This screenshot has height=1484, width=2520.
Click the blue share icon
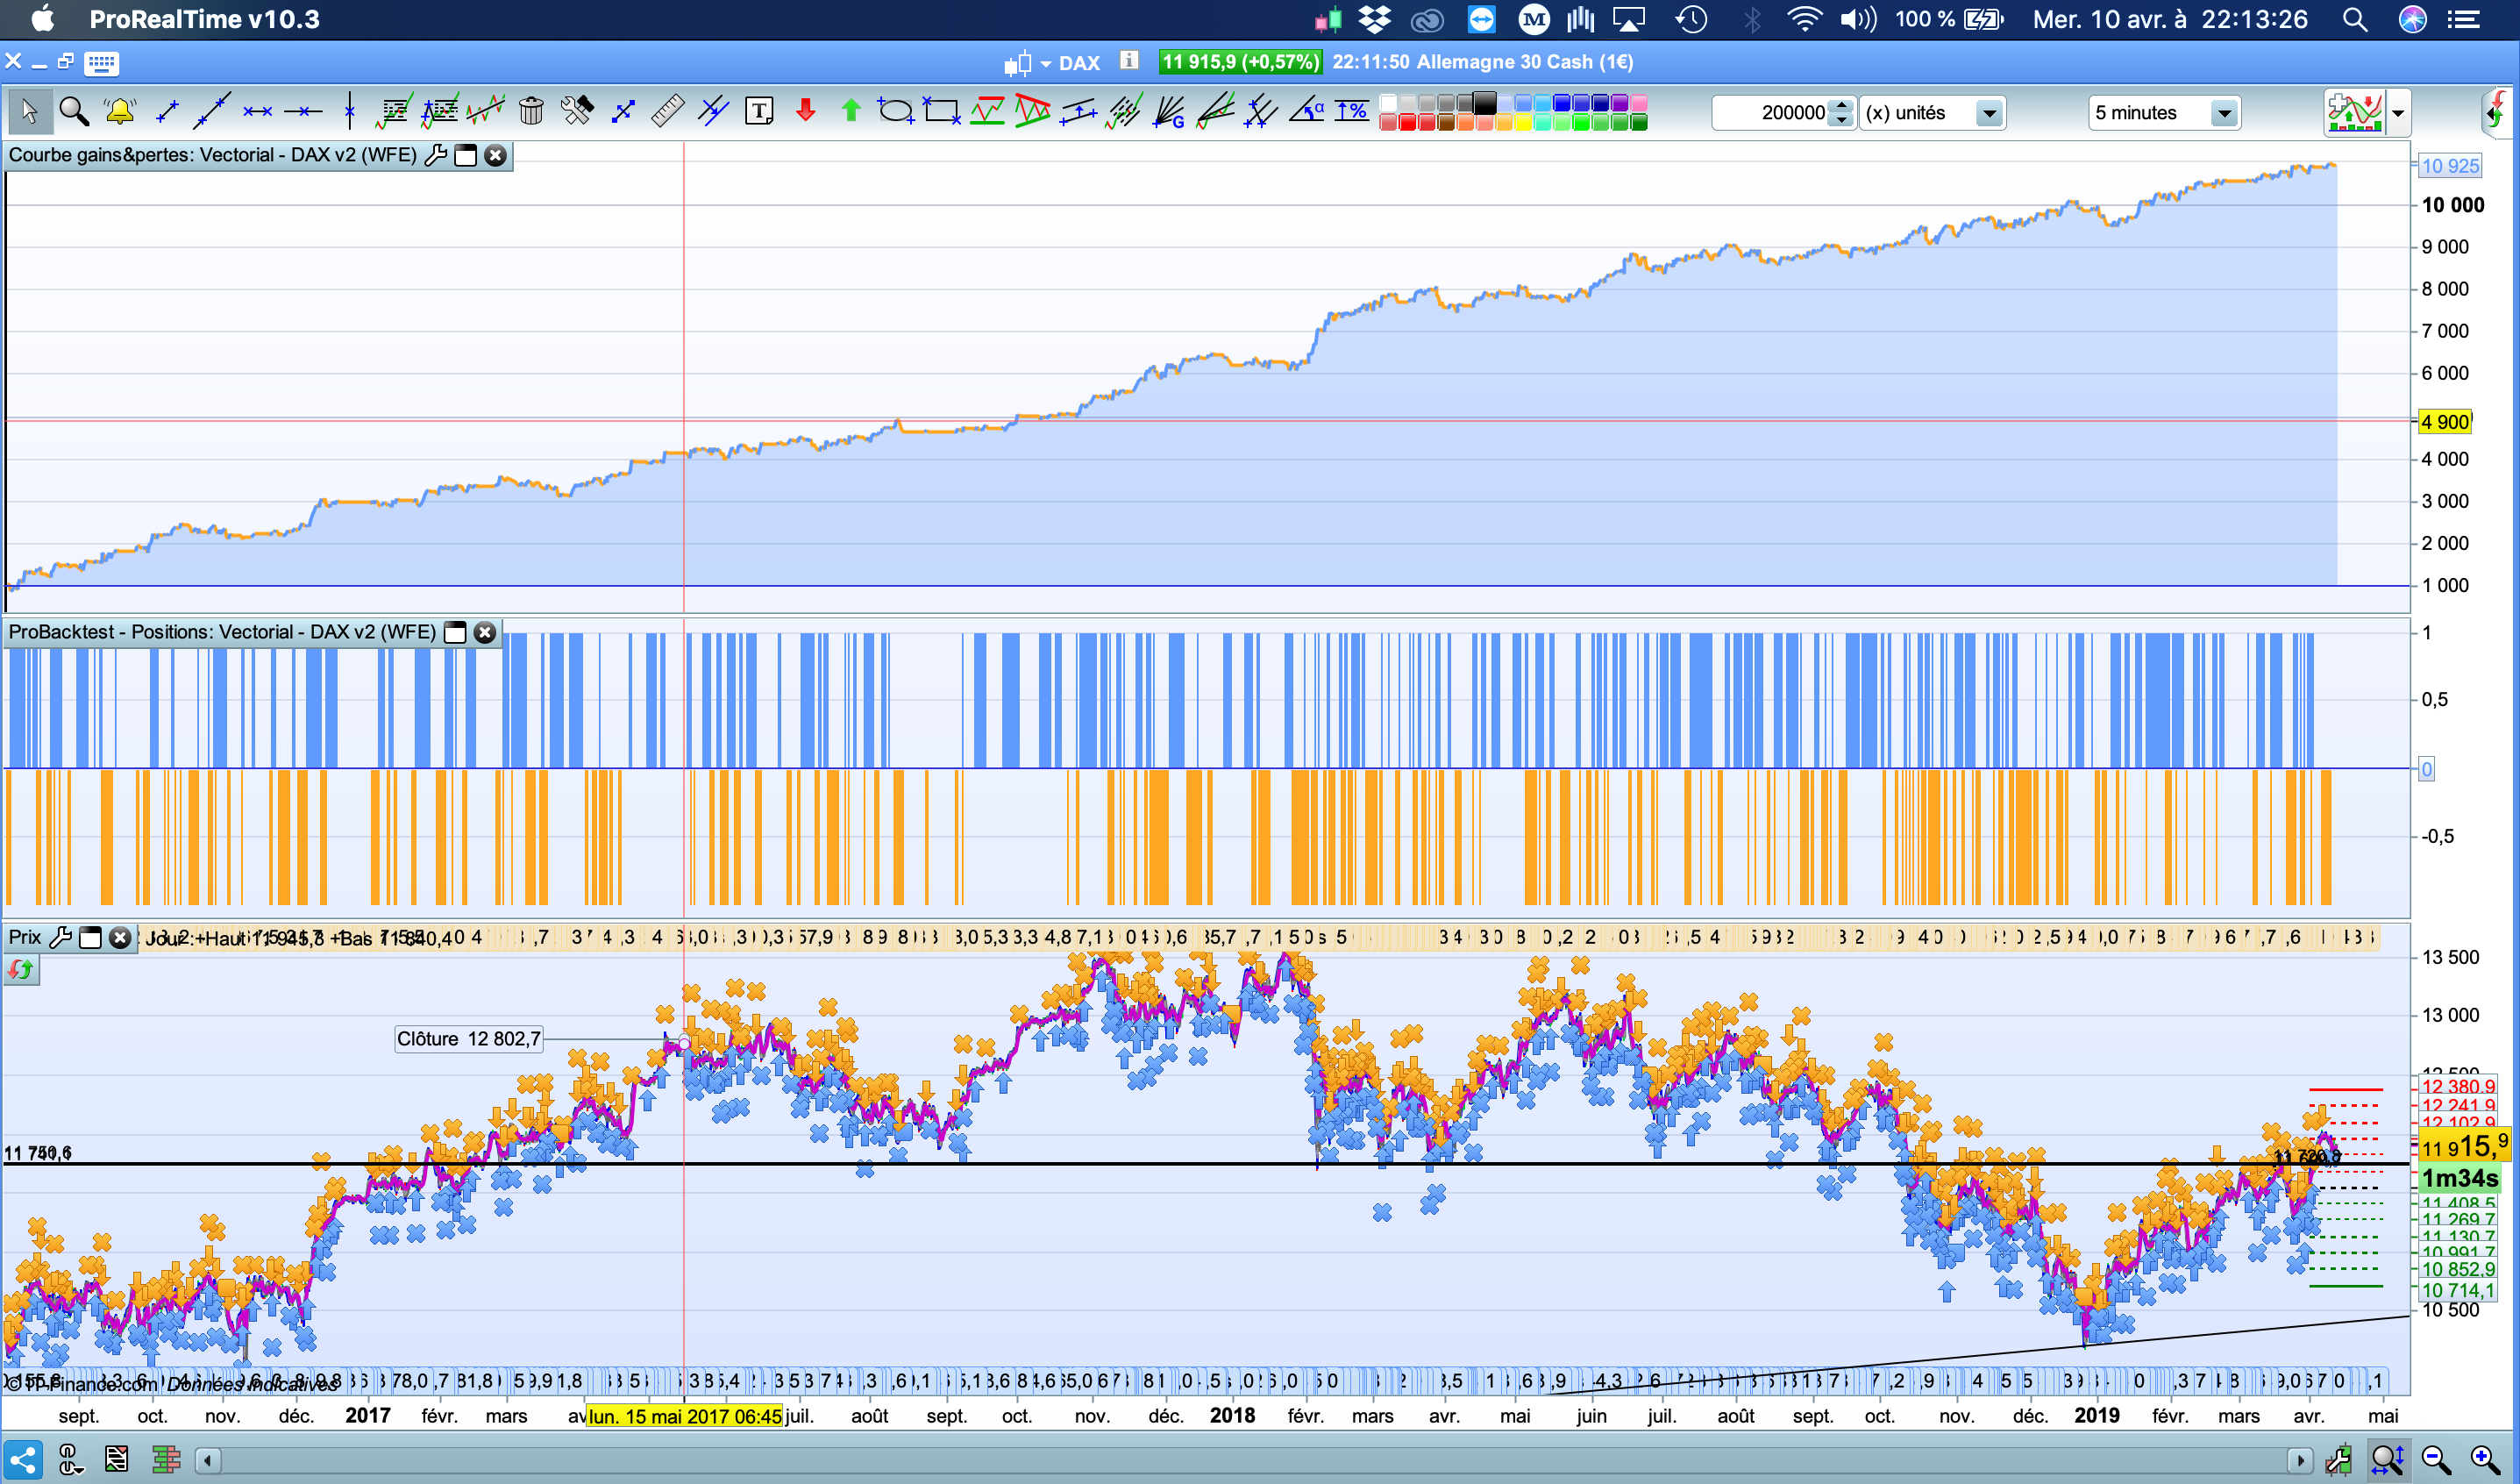coord(23,1460)
